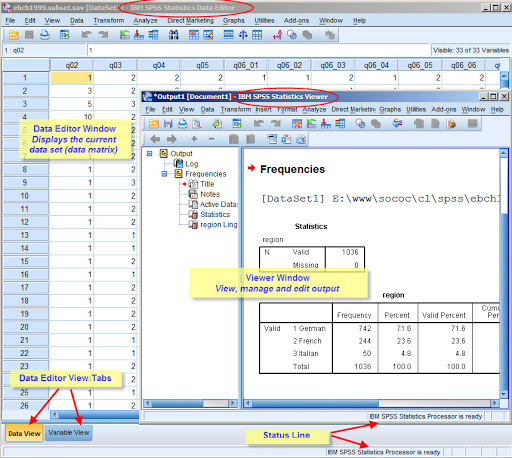
Task: Print from the Data Editor toolbar
Action: 45,35
